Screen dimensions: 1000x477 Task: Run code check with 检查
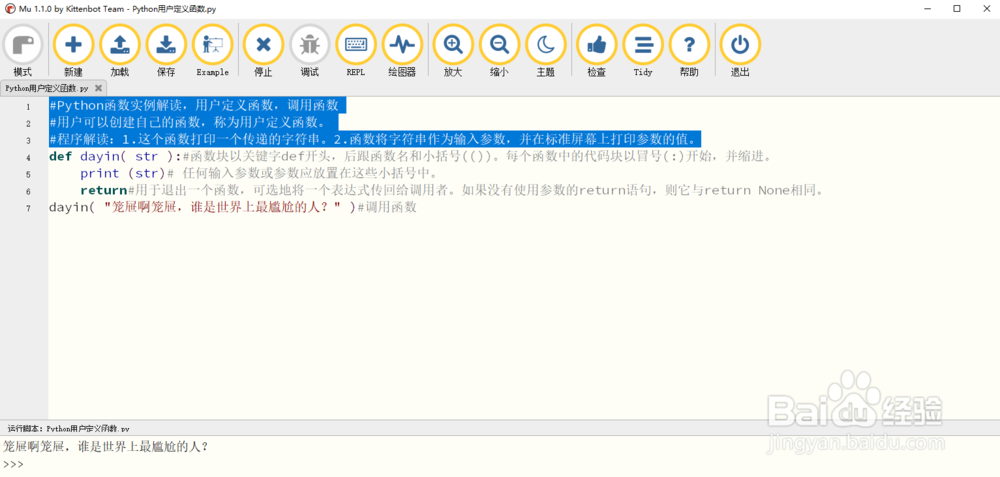597,51
